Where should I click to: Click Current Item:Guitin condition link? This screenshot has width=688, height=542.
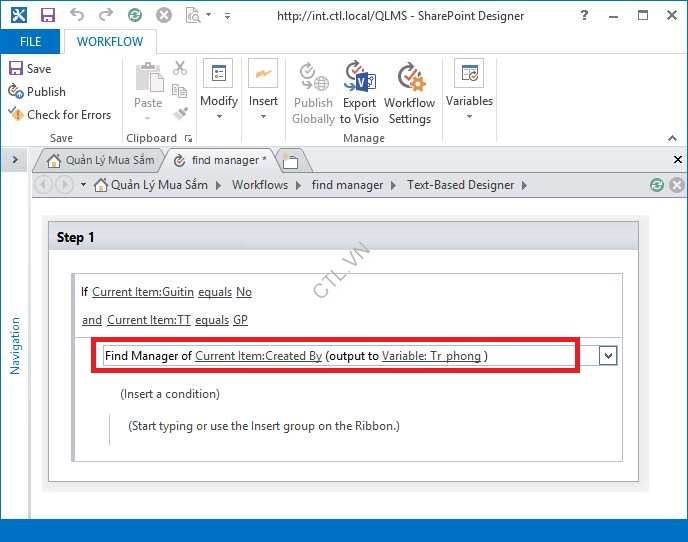point(142,292)
